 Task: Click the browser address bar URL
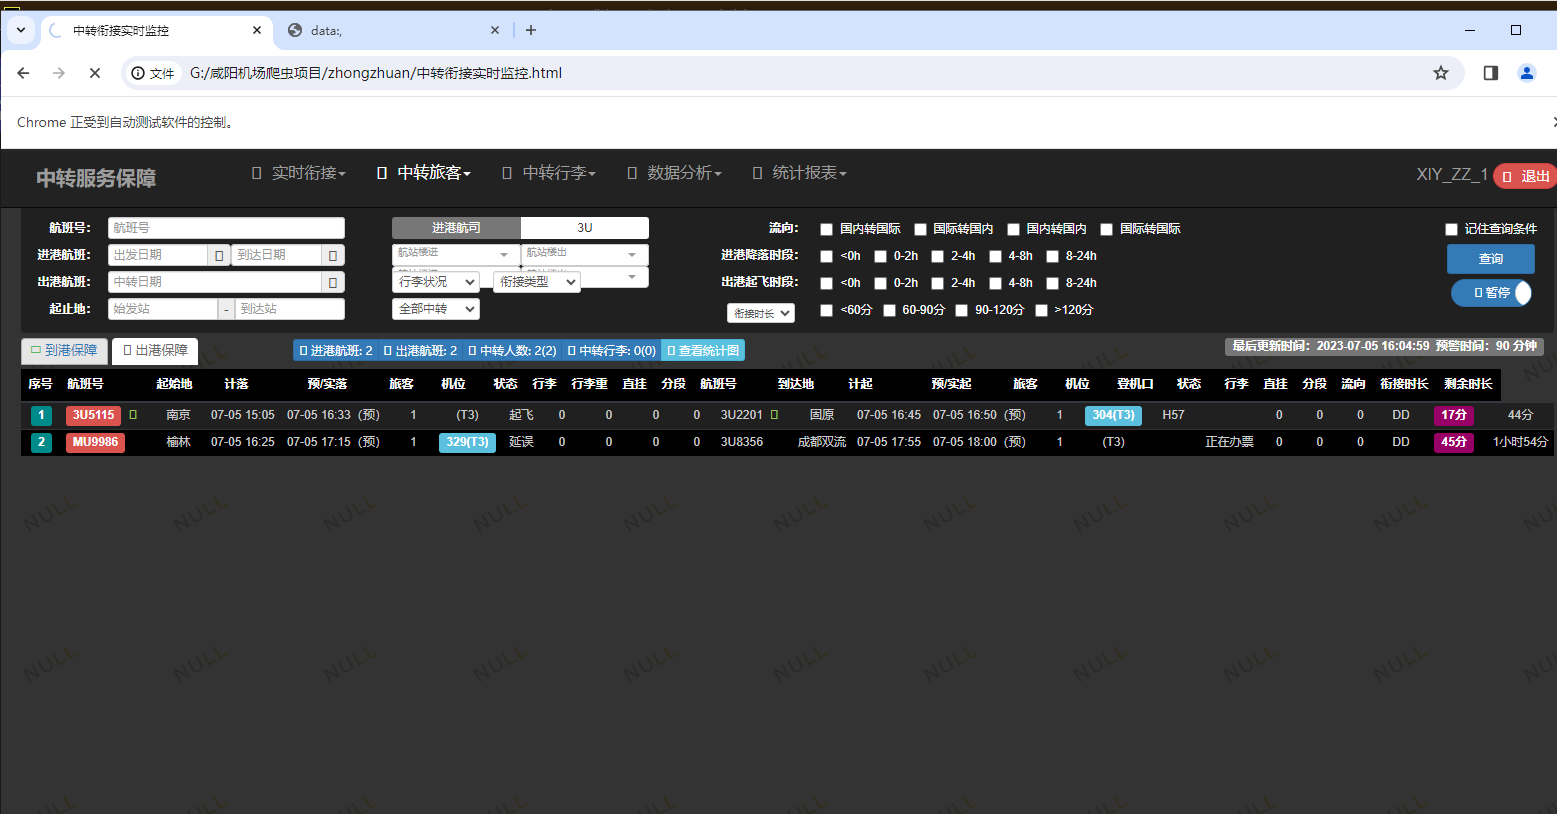[376, 73]
